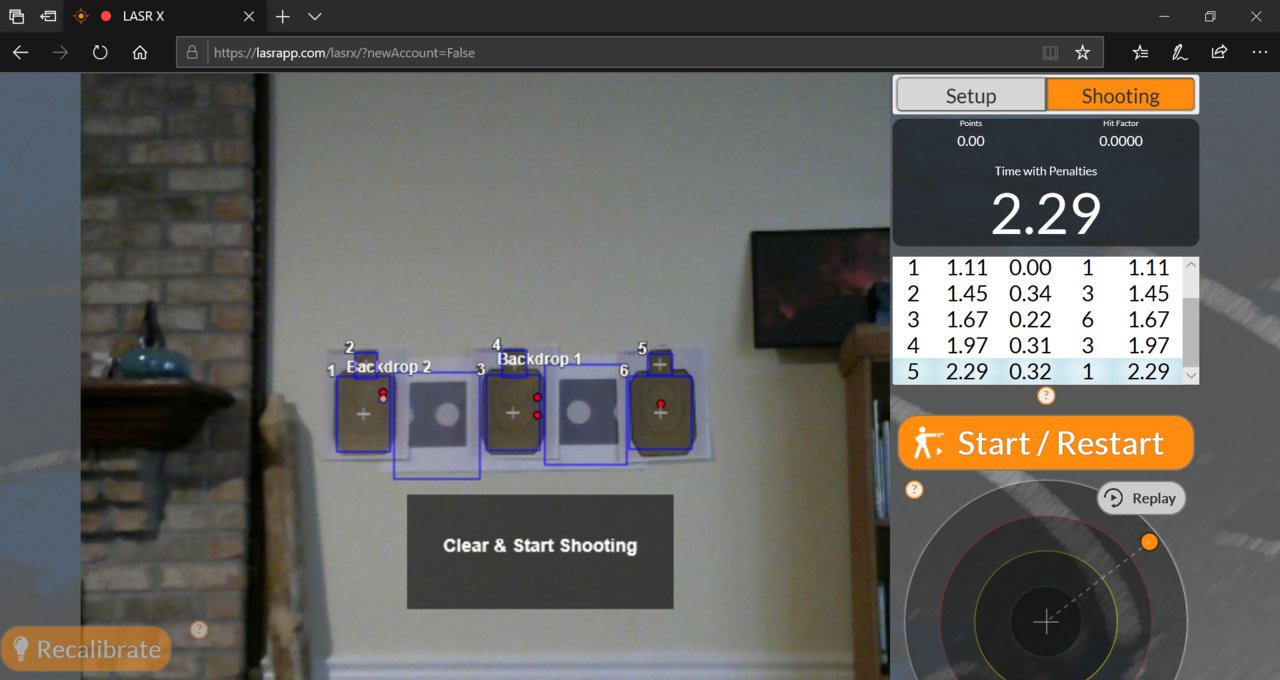Select the 0.32 split in shot 5 row
This screenshot has width=1280, height=680.
pos(1030,371)
